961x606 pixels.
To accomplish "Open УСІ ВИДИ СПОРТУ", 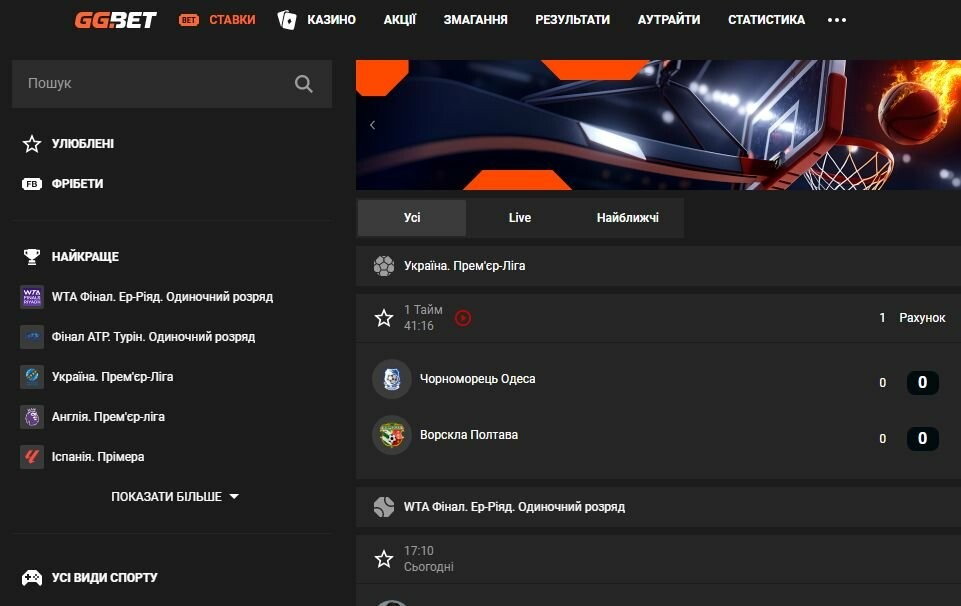I will [104, 578].
